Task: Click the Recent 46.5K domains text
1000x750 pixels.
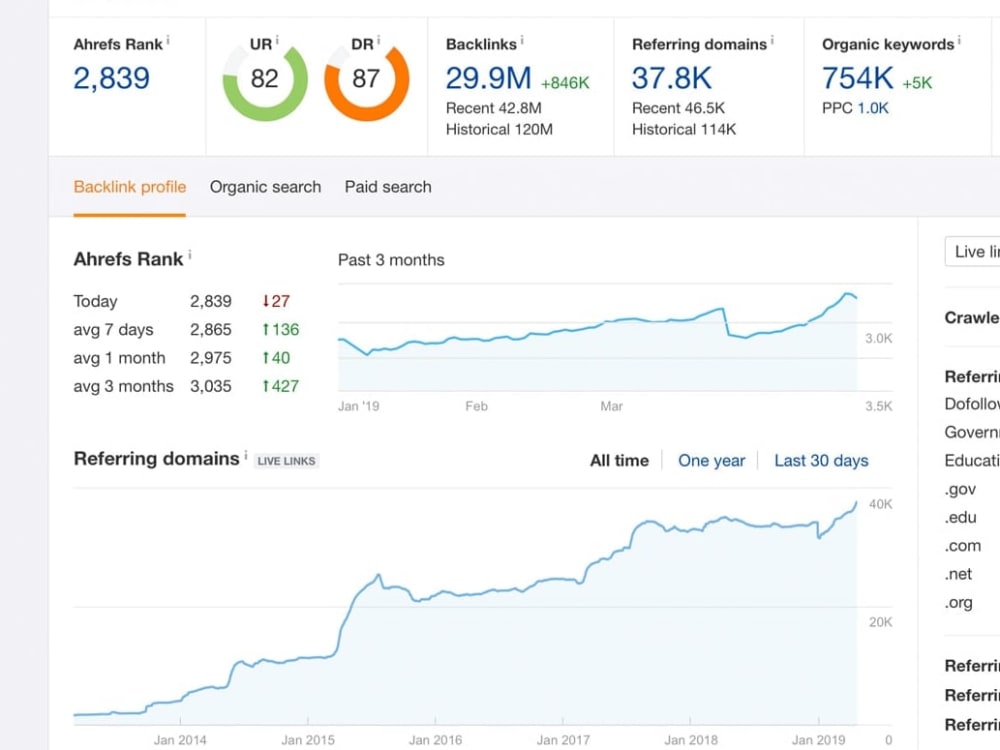Action: pyautogui.click(x=678, y=108)
